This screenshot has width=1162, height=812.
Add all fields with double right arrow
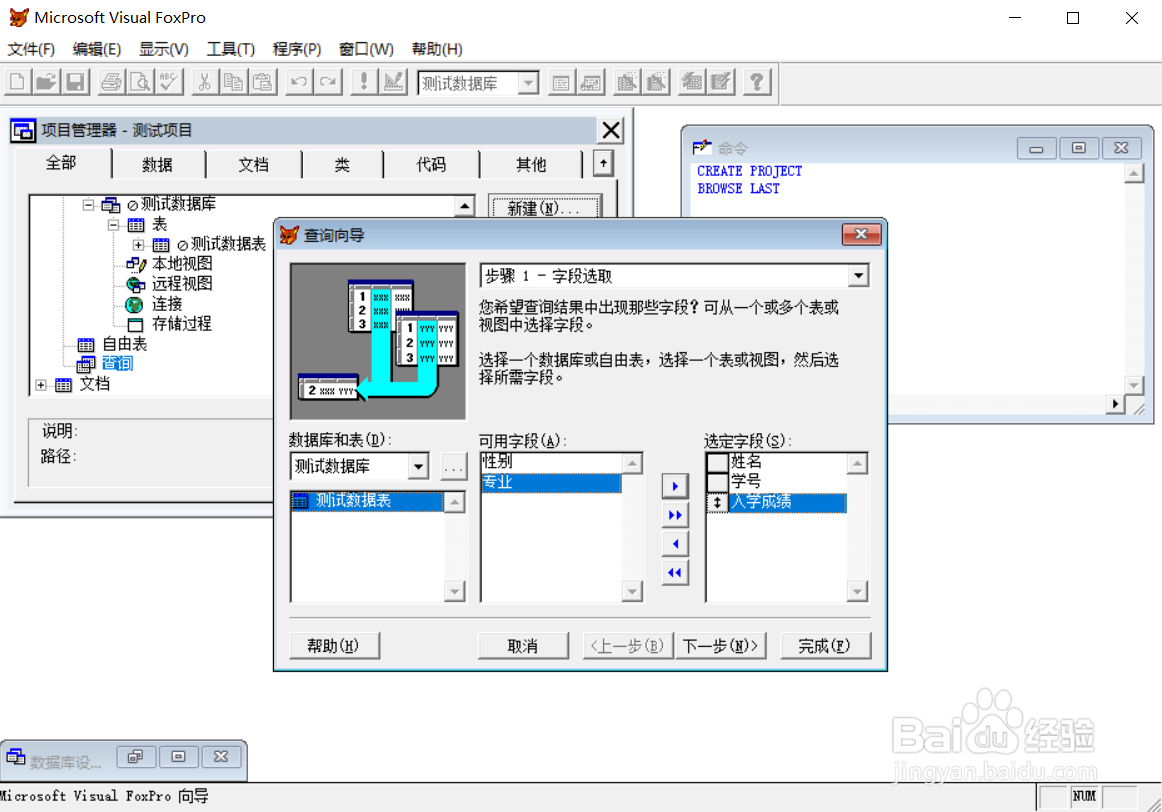click(674, 515)
